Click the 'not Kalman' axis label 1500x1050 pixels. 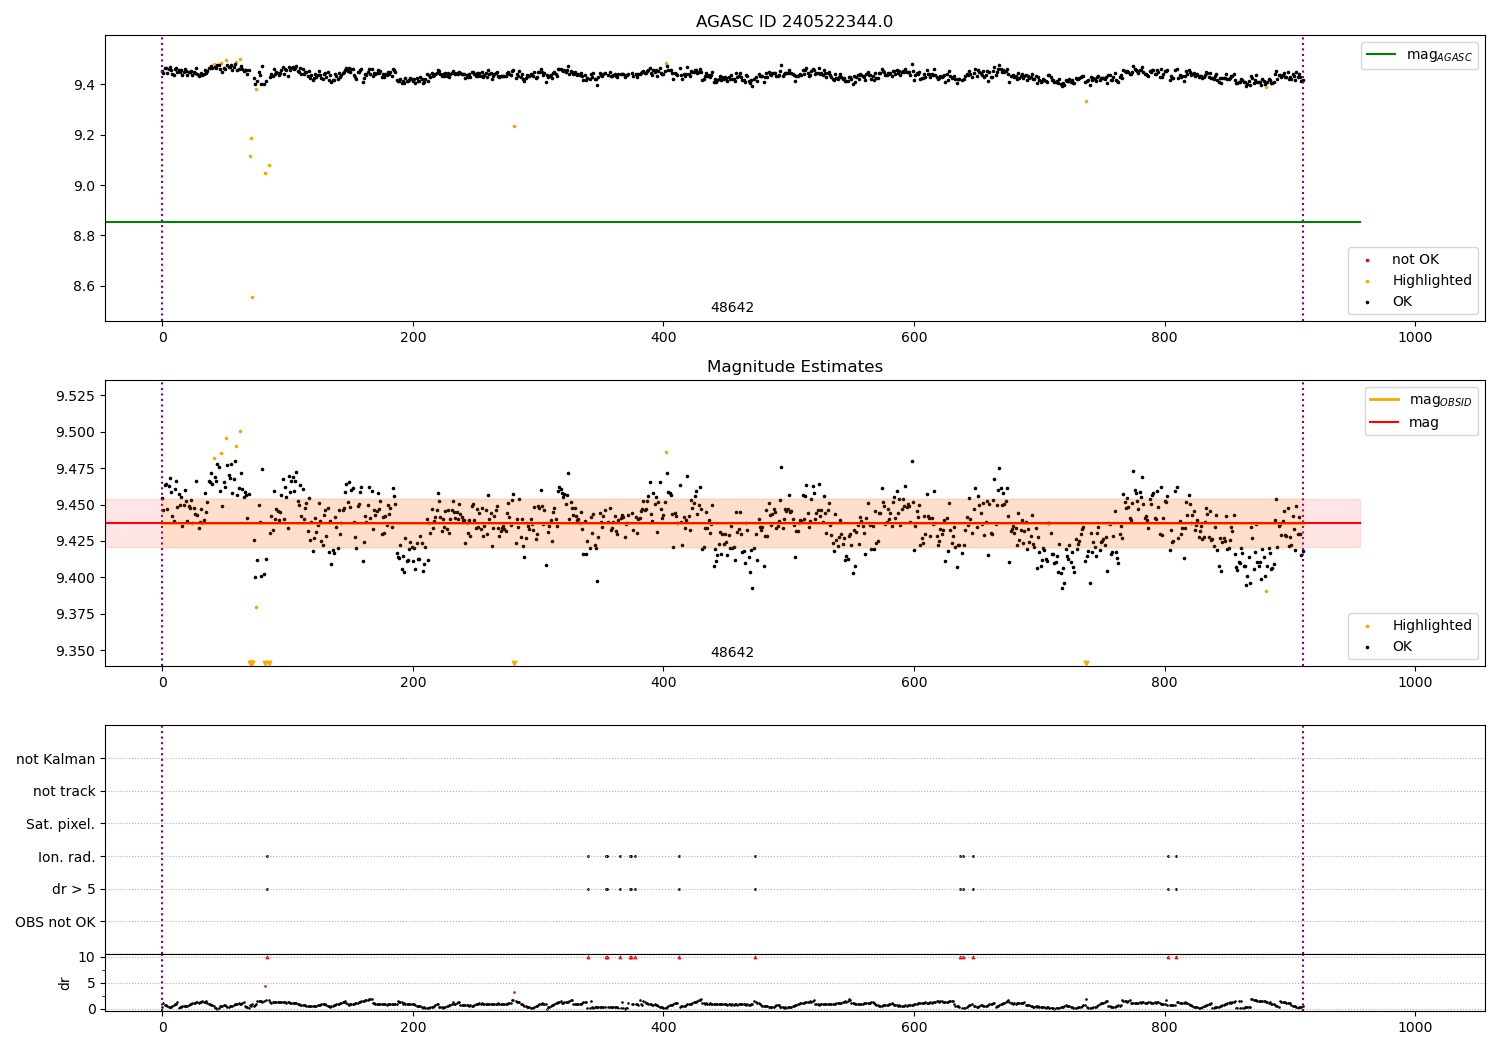click(x=56, y=759)
